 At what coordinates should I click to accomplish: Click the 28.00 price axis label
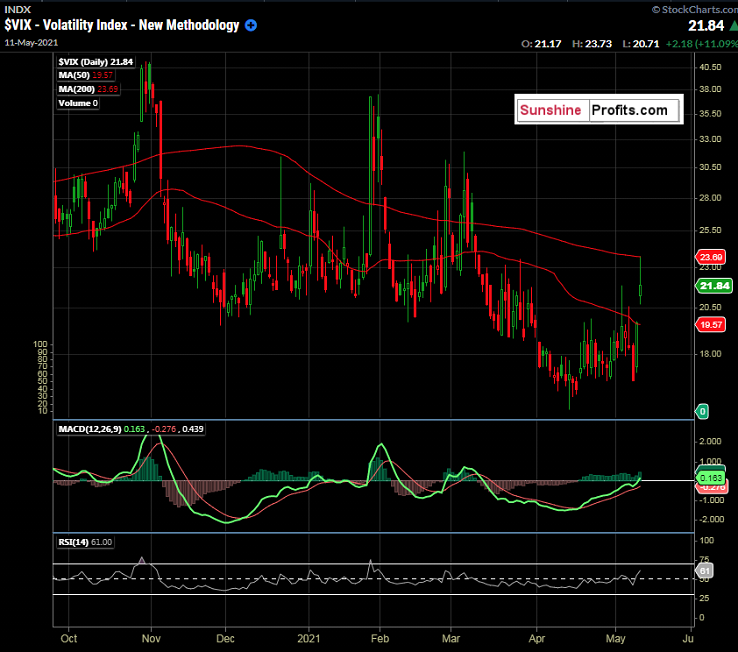(x=710, y=198)
